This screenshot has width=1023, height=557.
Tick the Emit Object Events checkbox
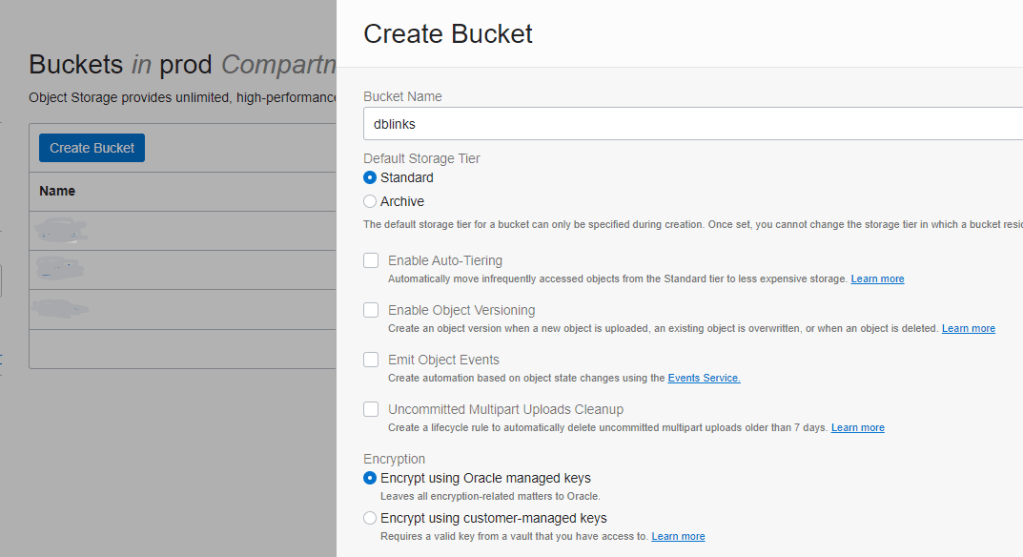(371, 360)
